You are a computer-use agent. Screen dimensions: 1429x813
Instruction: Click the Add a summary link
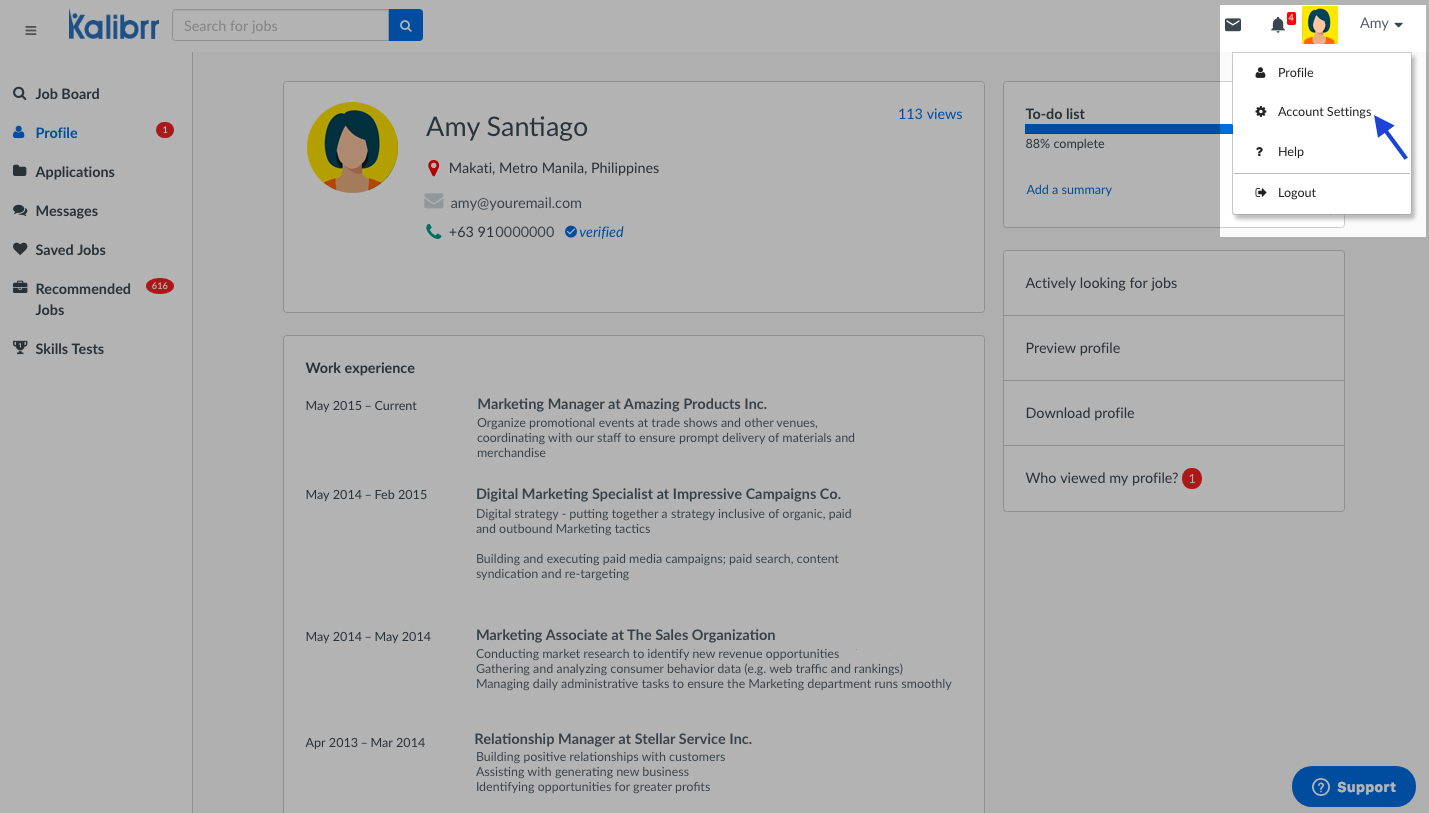[x=1068, y=190]
